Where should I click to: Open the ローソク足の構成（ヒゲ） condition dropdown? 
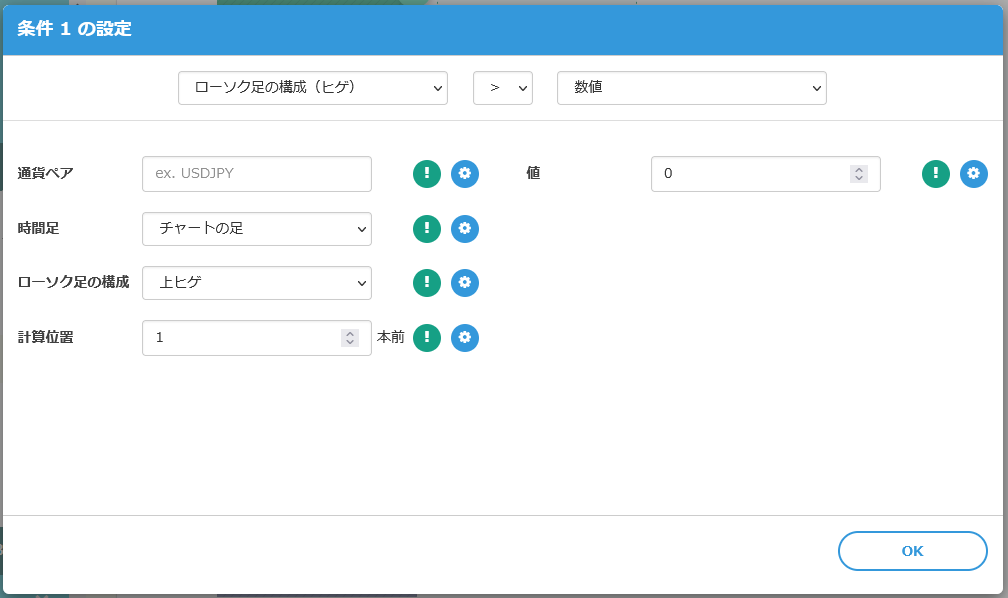[312, 88]
